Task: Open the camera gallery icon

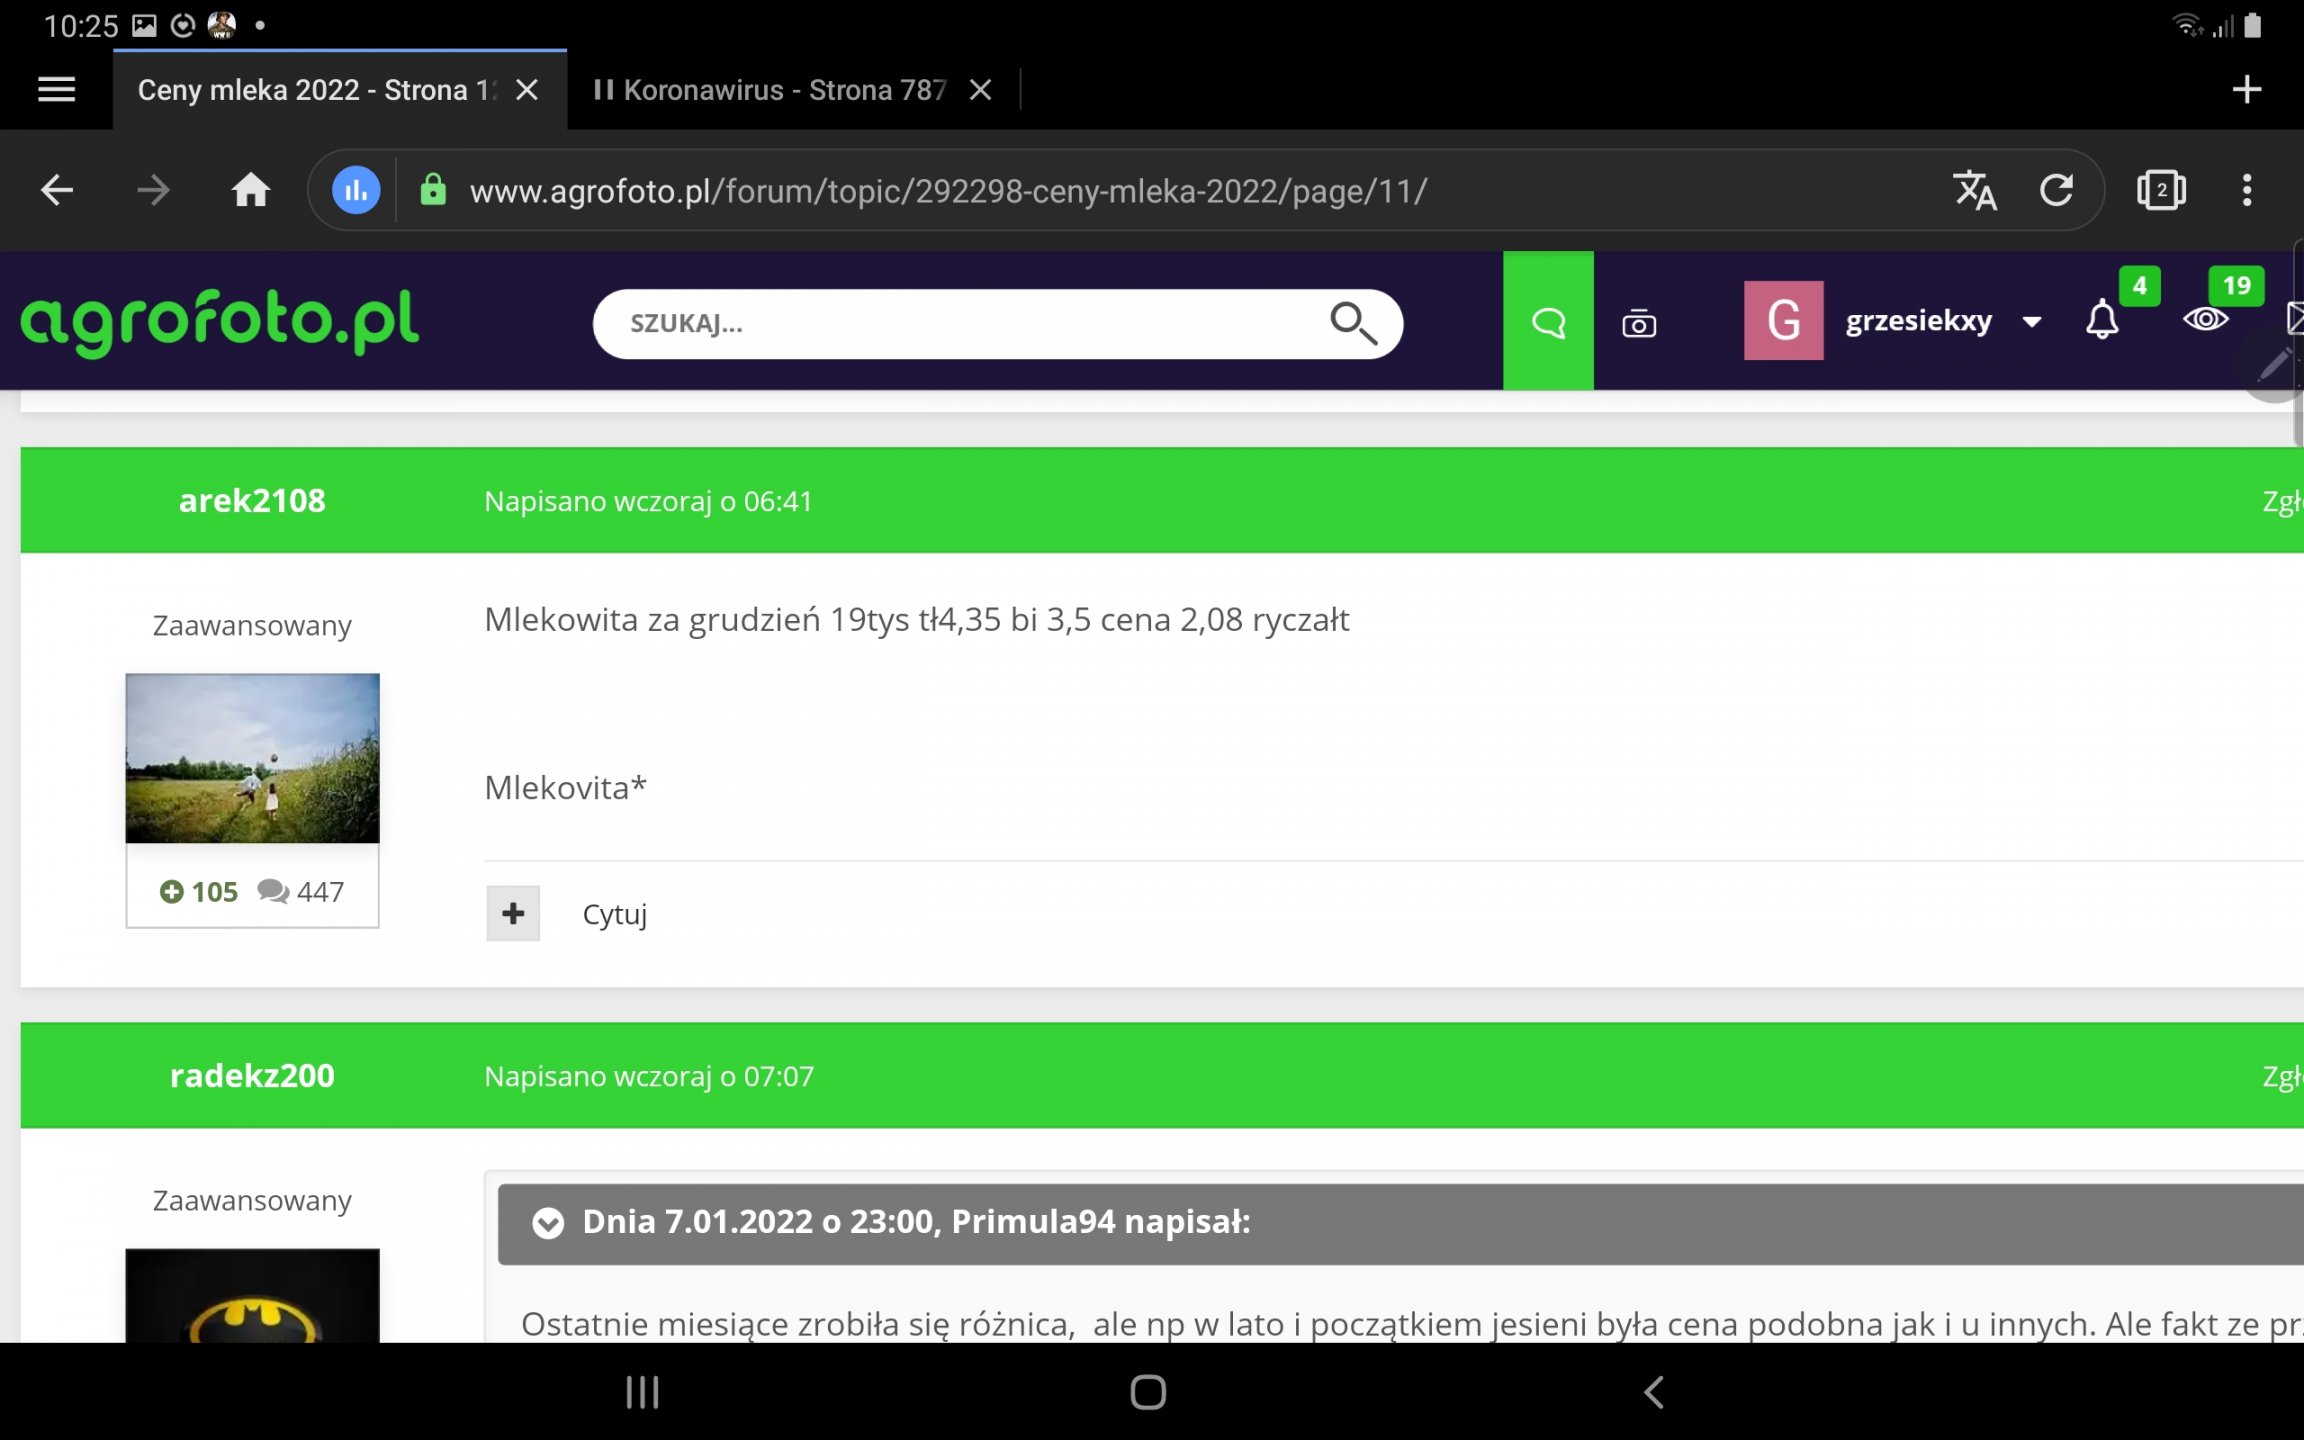Action: click(1639, 324)
